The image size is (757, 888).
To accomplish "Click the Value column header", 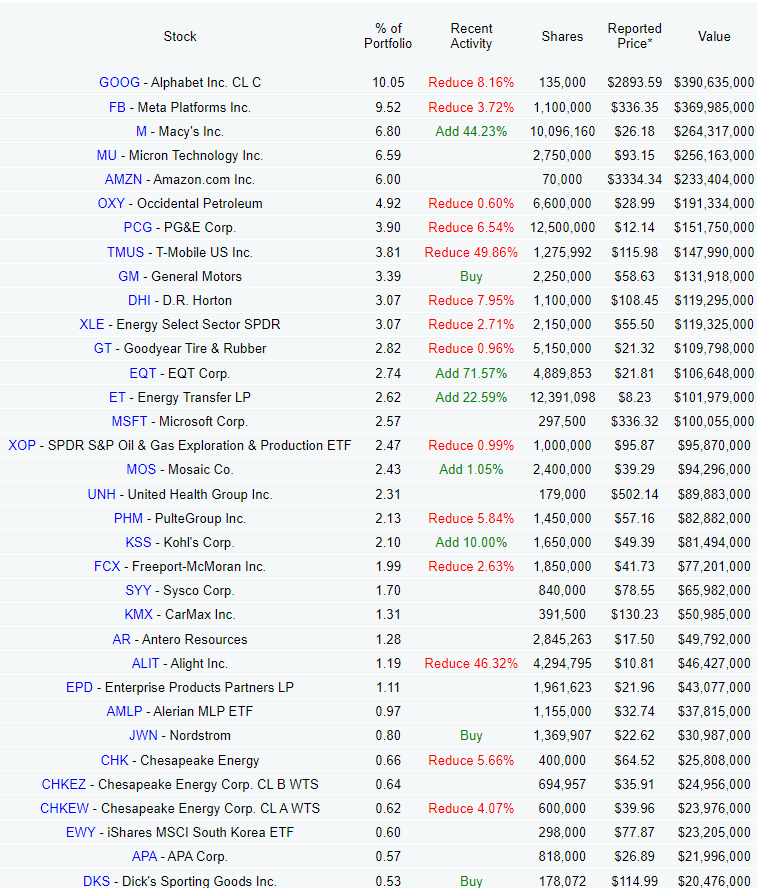I will pos(714,37).
